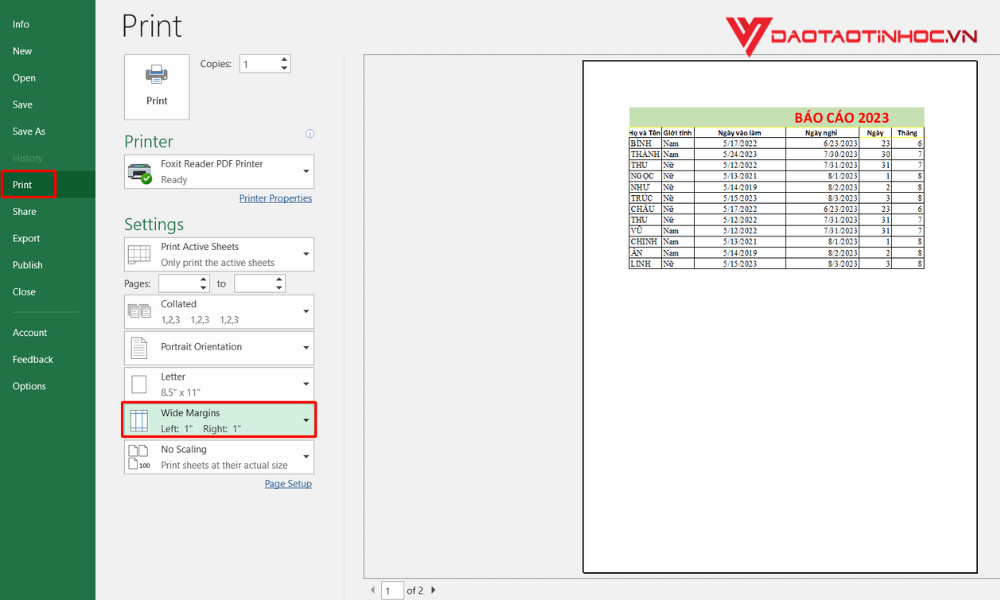Open the Export section in sidebar
Image resolution: width=1000 pixels, height=600 pixels.
click(25, 238)
